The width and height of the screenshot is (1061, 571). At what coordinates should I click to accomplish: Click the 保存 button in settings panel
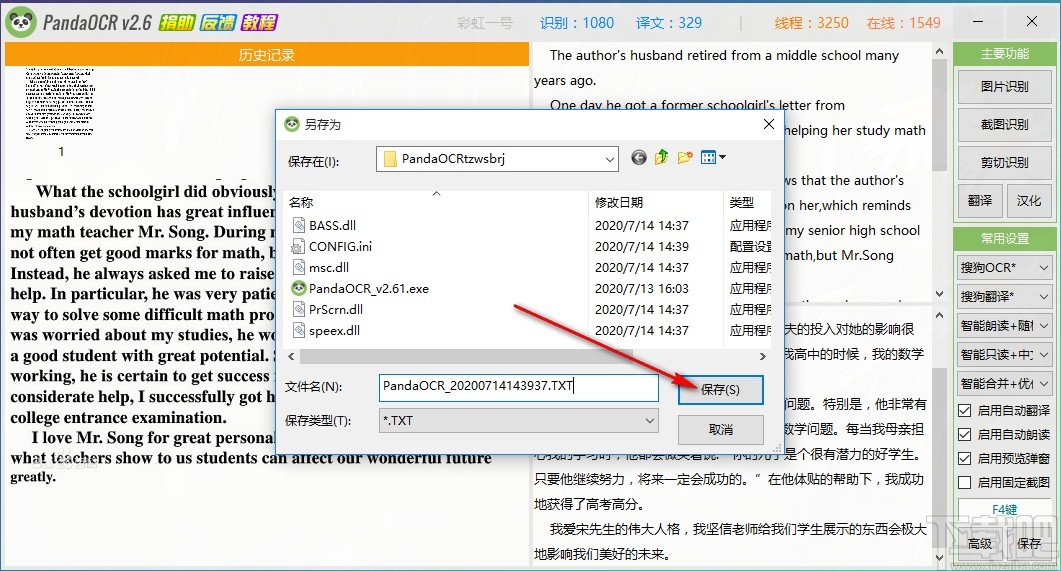click(1029, 543)
